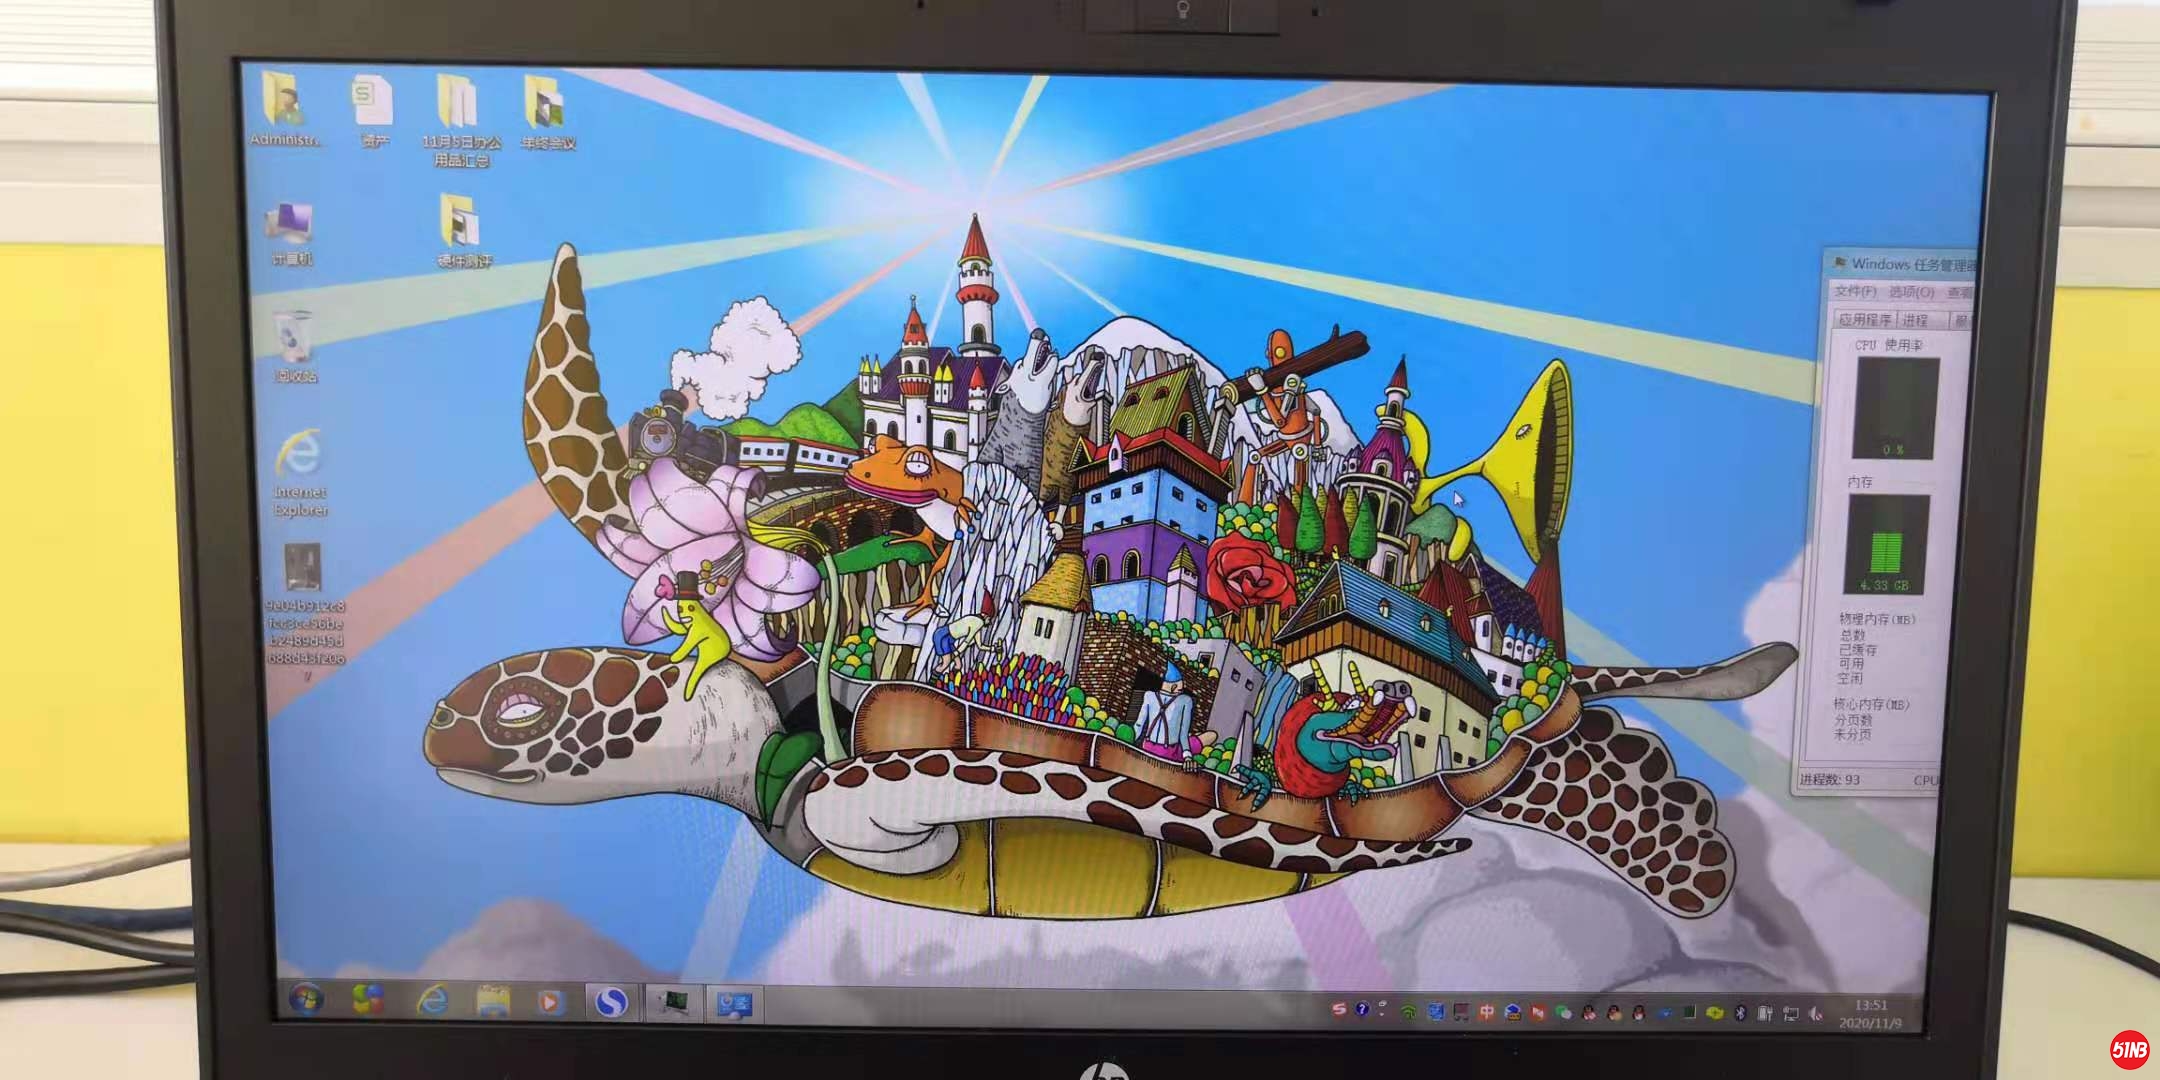Open the volume speaker tray icon
The height and width of the screenshot is (1080, 2160).
[1816, 1014]
